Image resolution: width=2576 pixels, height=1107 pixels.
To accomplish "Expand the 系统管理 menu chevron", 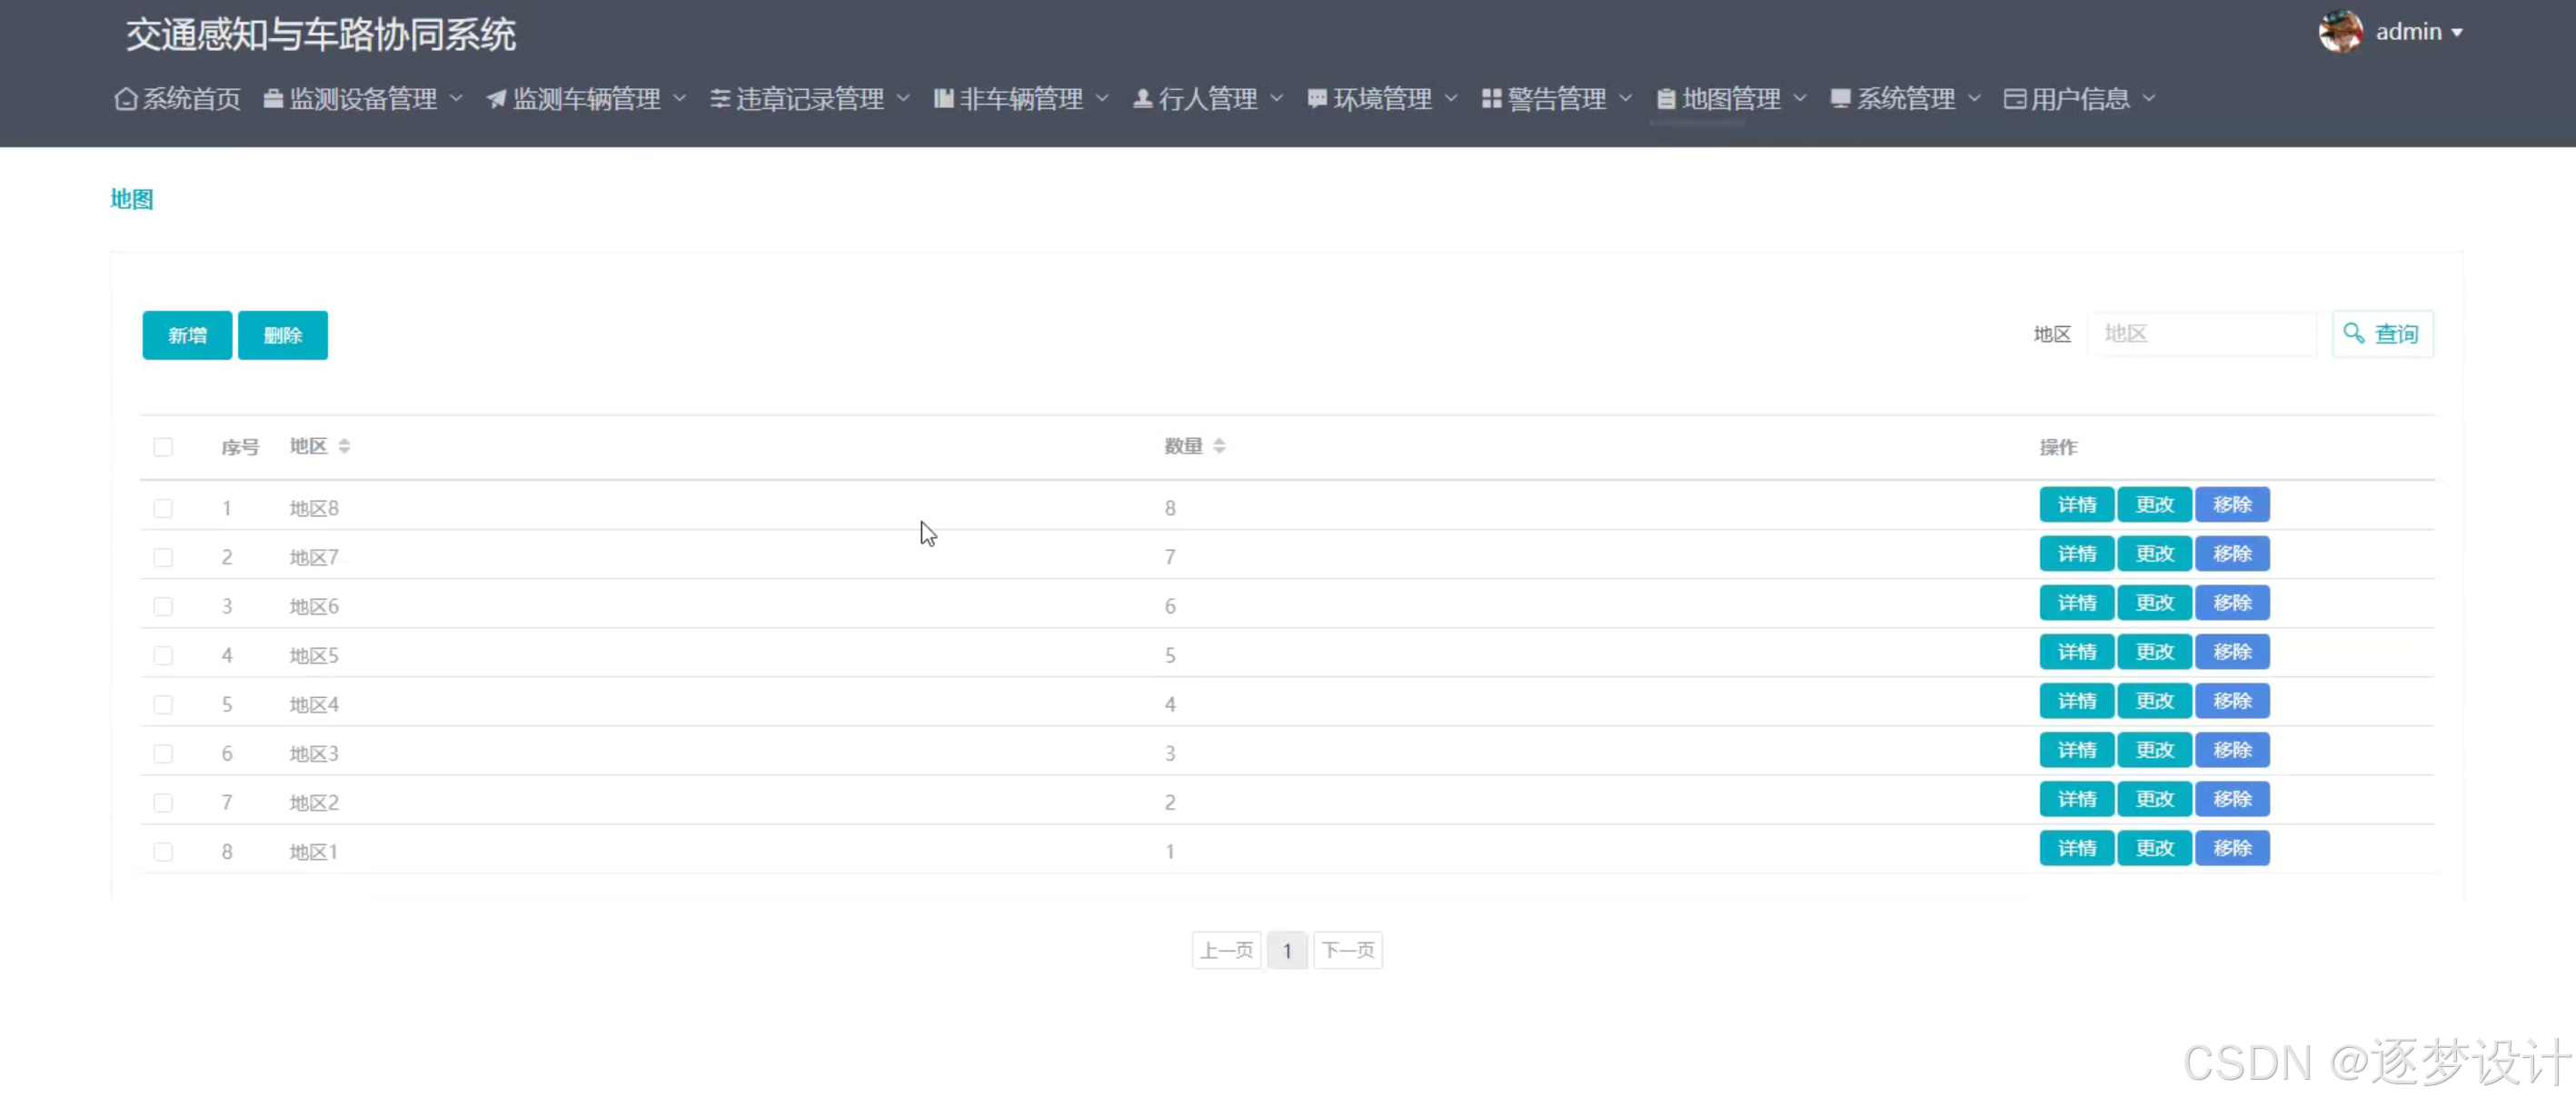I will coord(1974,98).
